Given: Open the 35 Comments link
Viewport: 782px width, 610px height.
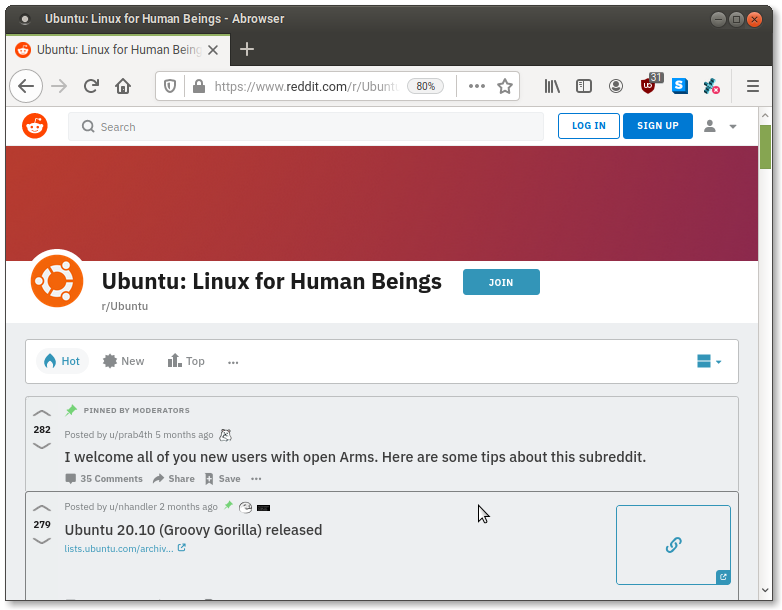Looking at the screenshot, I should pyautogui.click(x=104, y=479).
